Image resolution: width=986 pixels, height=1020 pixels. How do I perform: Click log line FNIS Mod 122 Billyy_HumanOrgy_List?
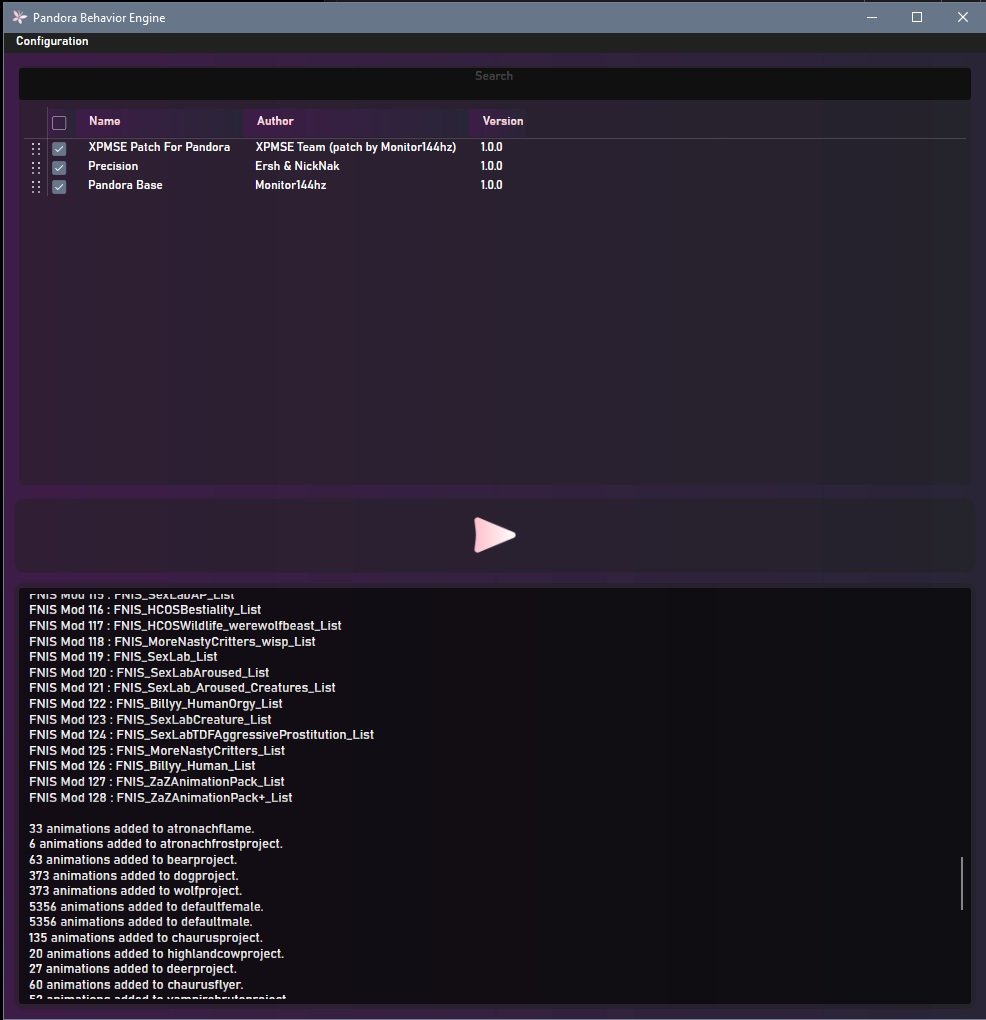coord(155,703)
